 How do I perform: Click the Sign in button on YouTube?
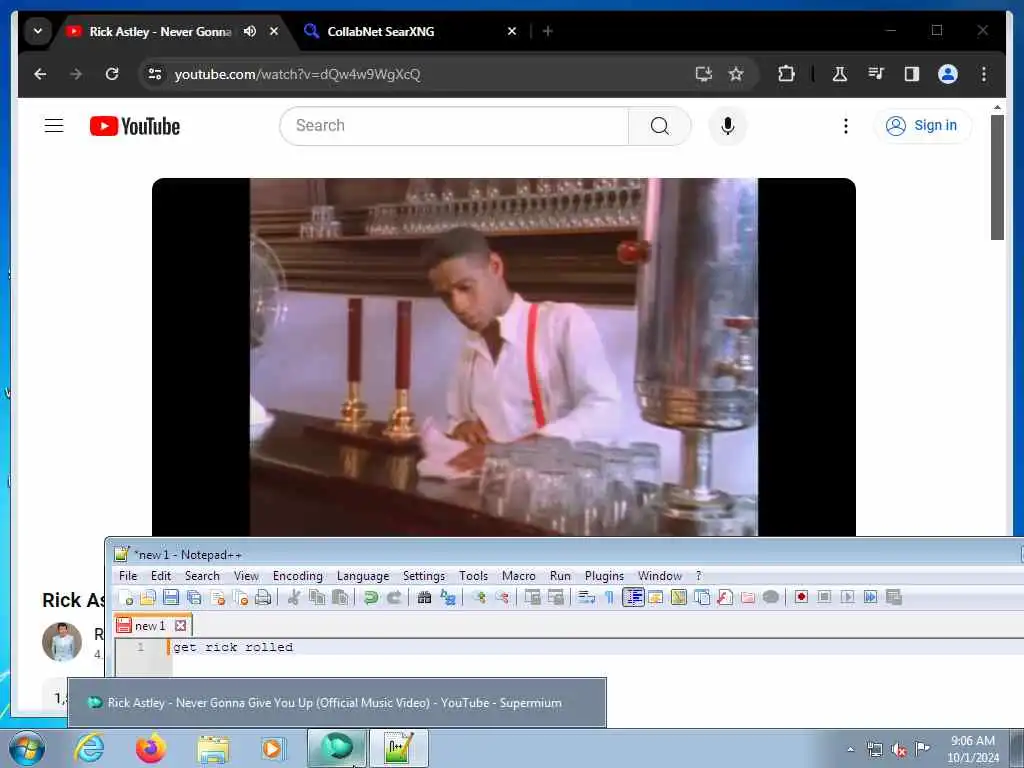922,125
